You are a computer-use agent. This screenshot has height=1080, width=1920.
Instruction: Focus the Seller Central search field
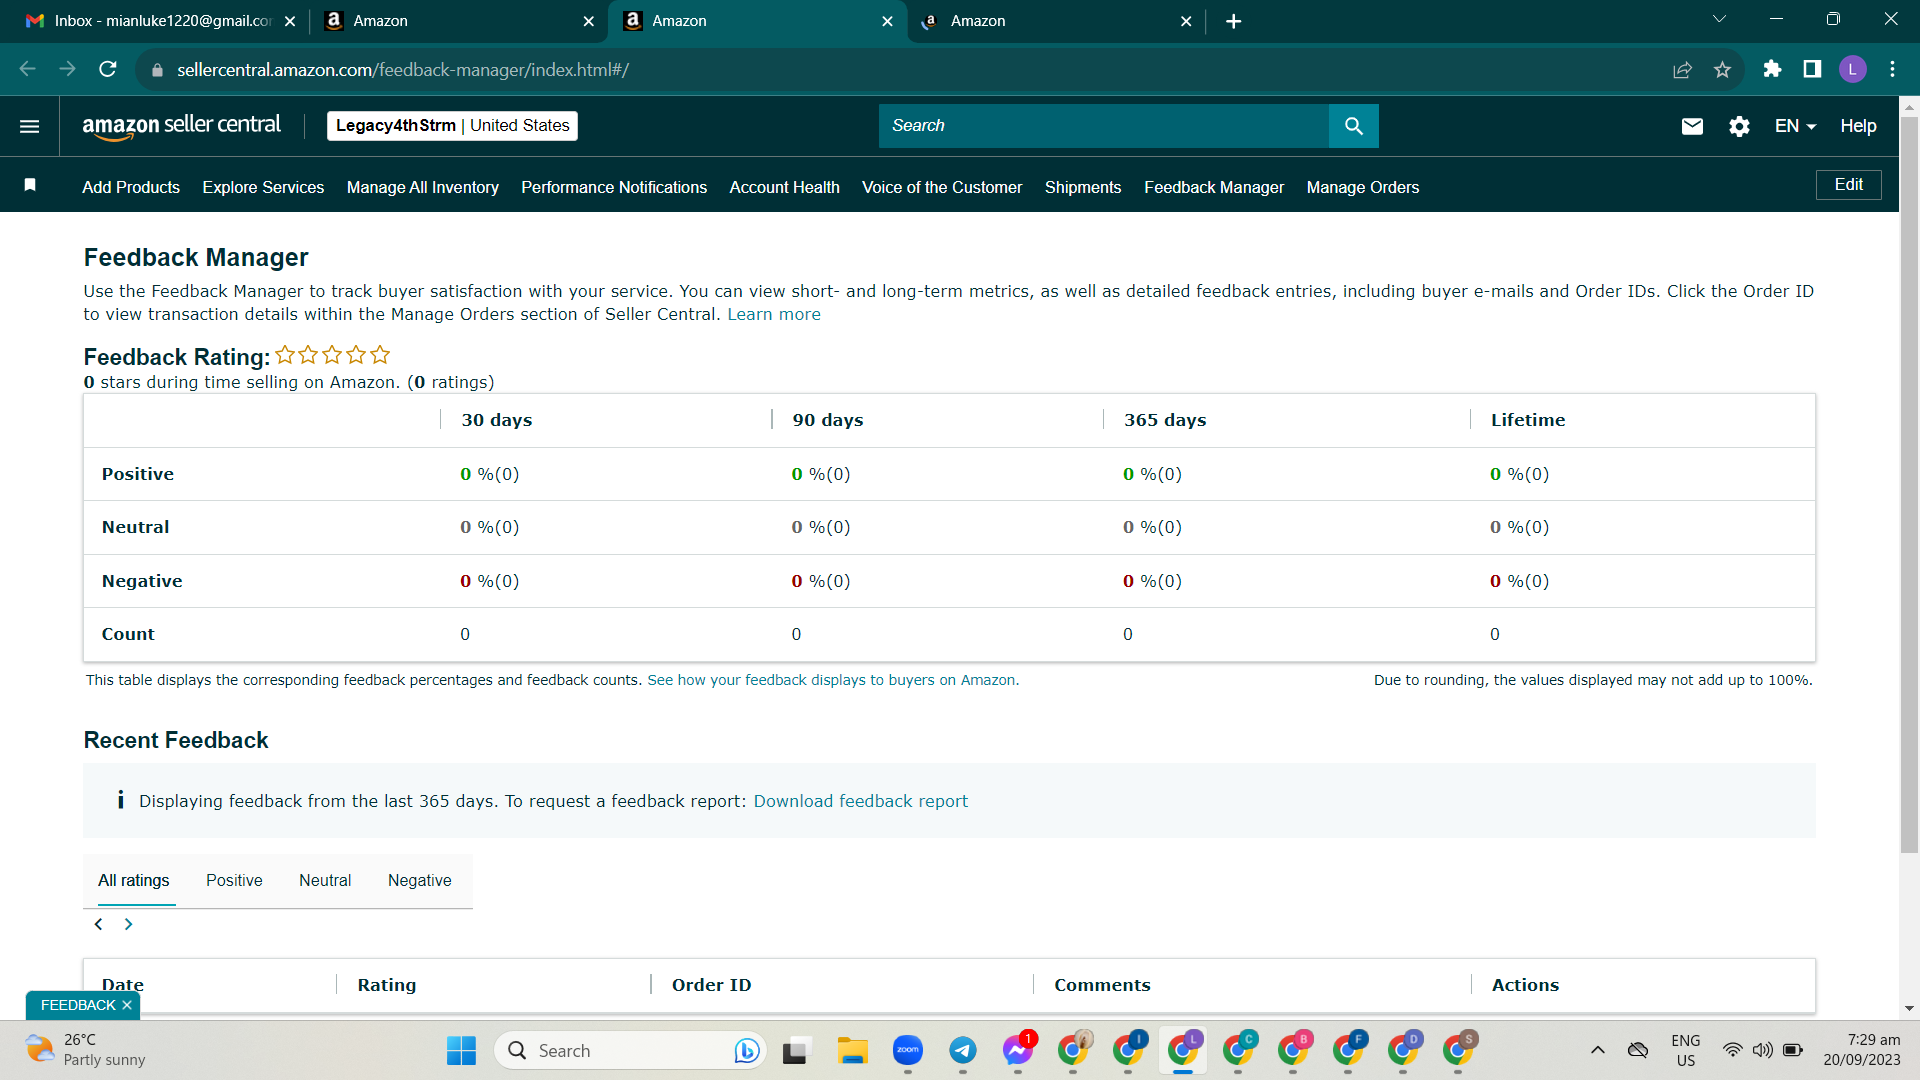1103,126
